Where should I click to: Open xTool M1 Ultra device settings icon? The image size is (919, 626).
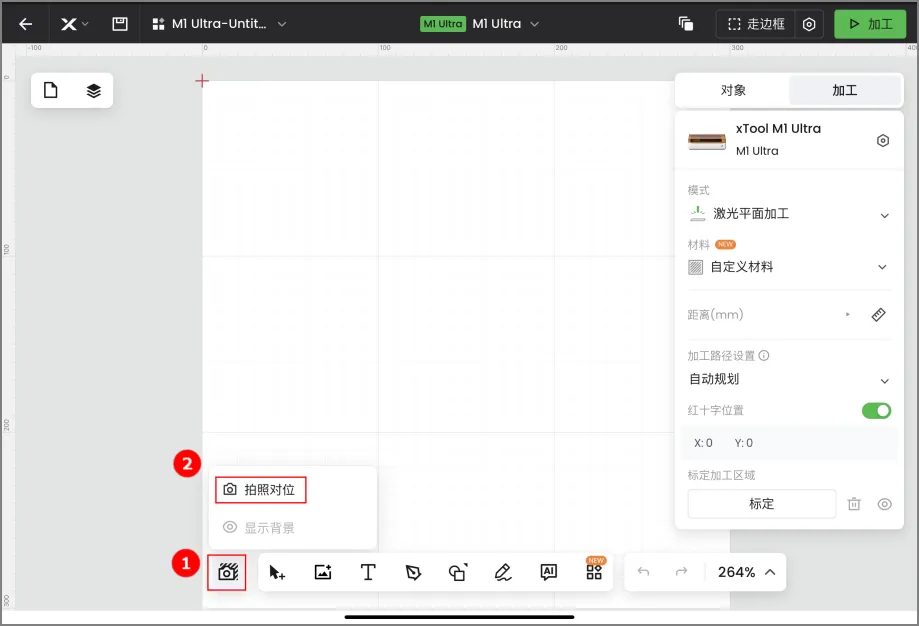coord(883,141)
